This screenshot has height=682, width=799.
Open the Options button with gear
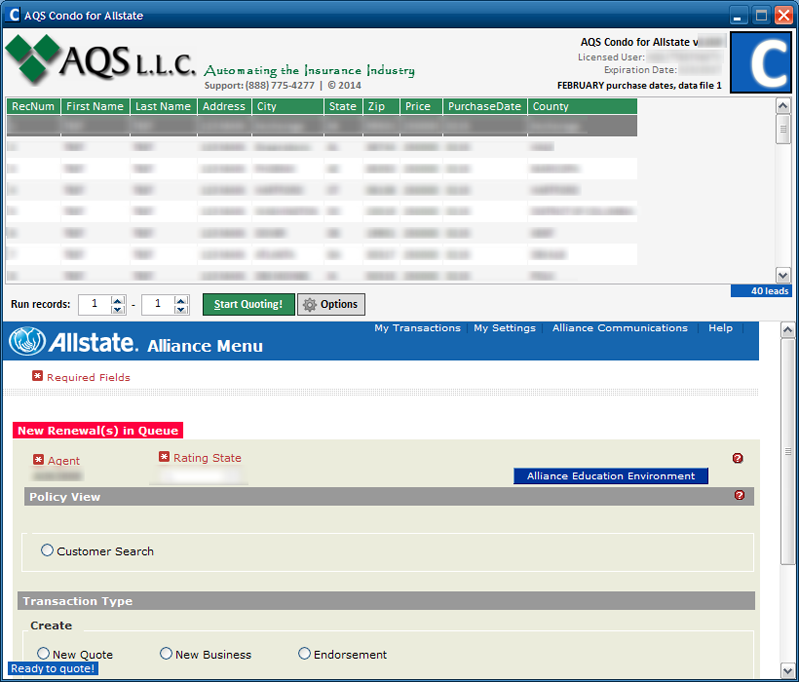tap(331, 304)
